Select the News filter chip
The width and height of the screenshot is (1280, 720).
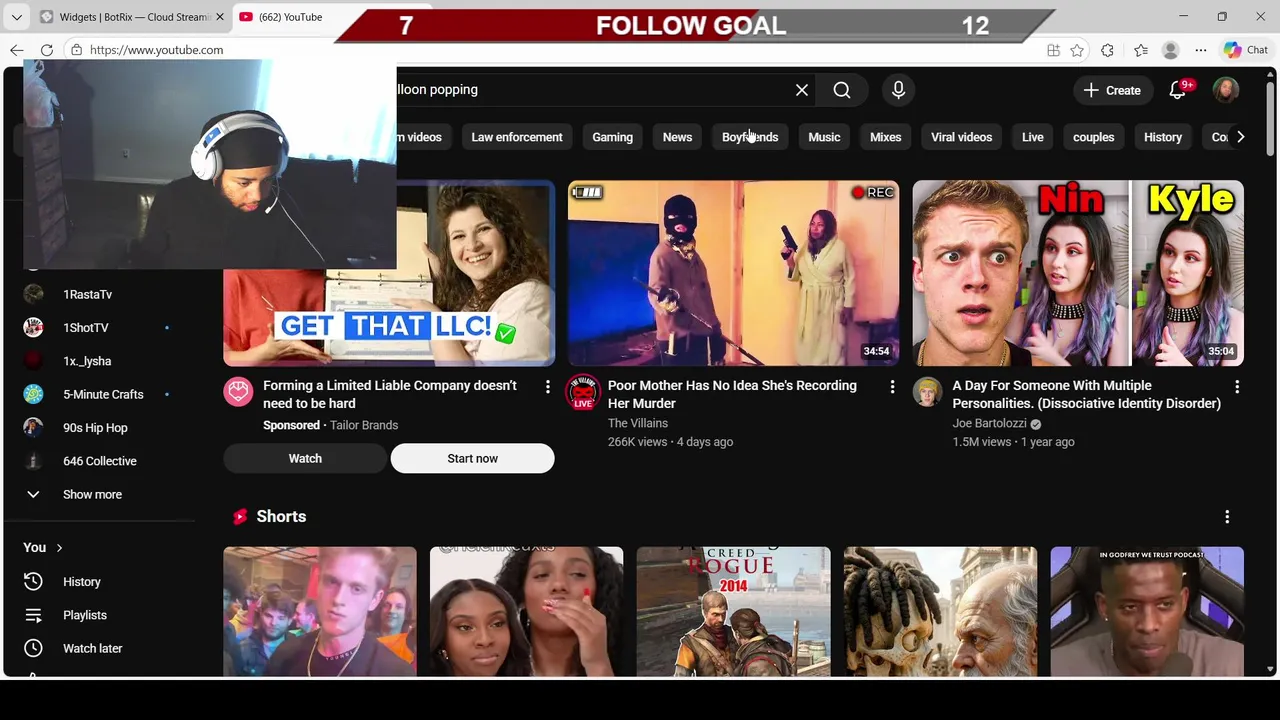677,137
